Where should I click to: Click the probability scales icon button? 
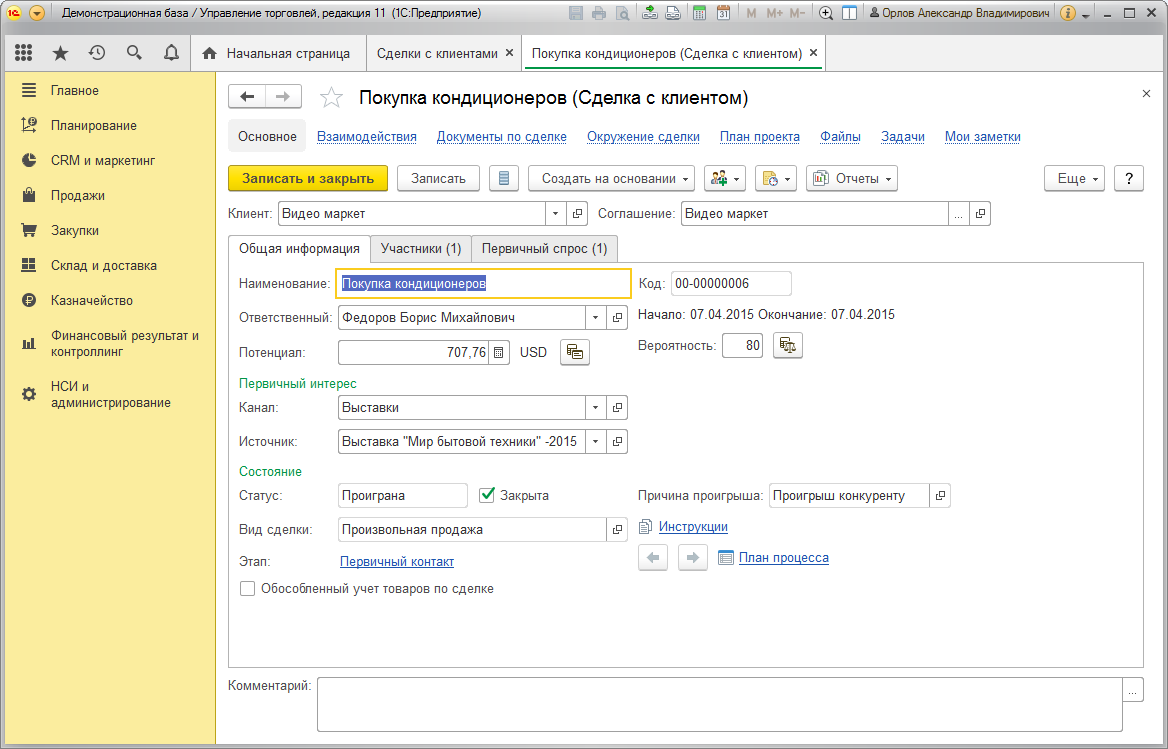point(787,345)
